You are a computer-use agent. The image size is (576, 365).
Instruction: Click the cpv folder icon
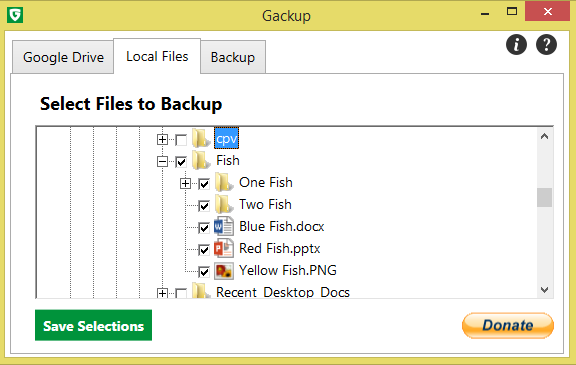201,138
